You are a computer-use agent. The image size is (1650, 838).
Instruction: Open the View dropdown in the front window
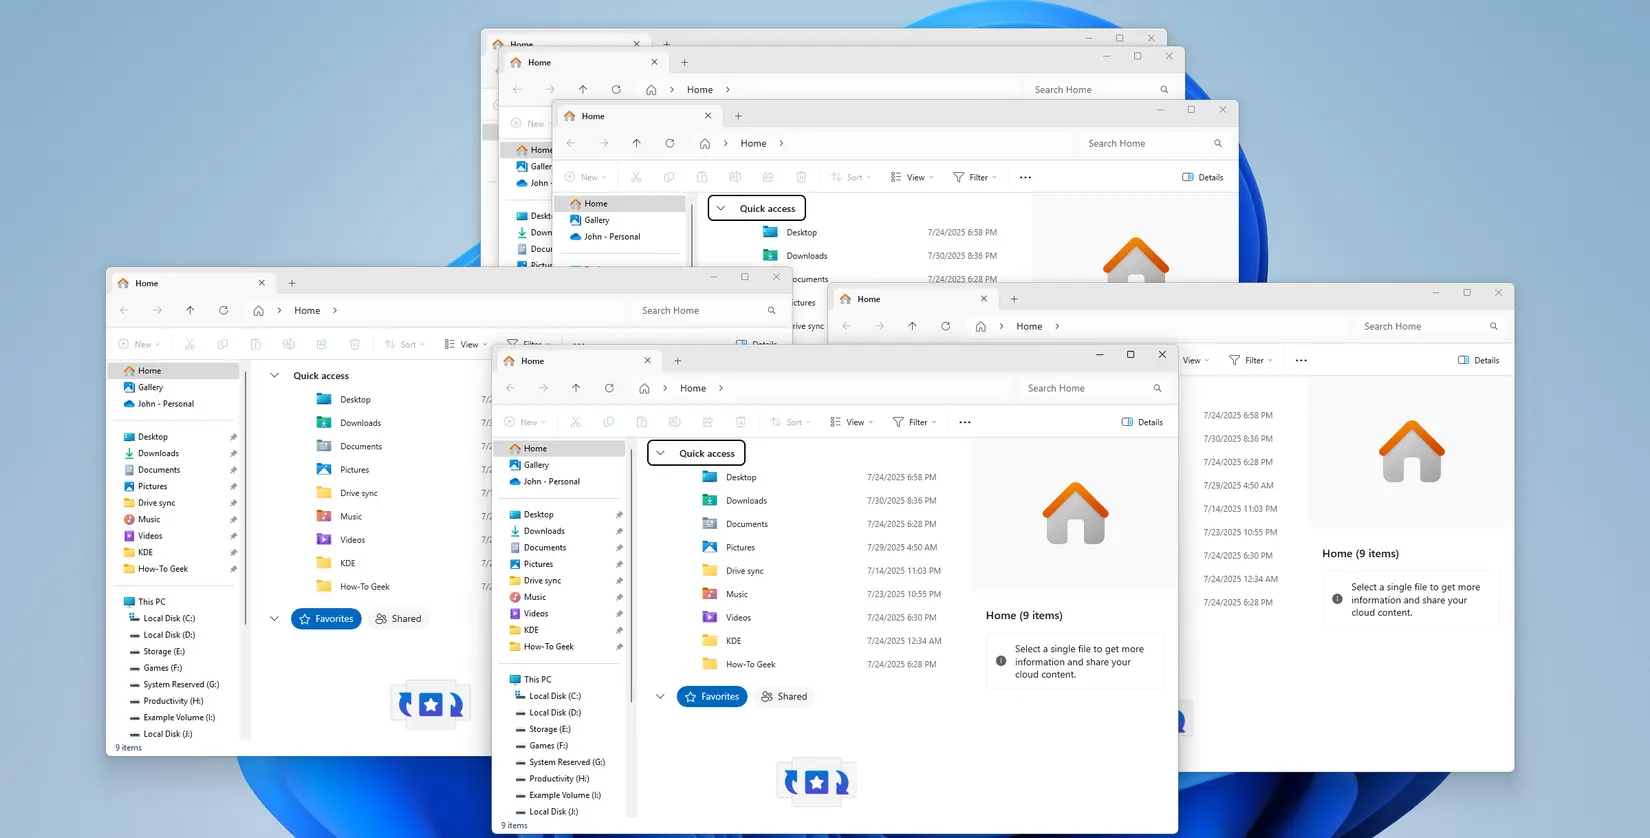(852, 422)
